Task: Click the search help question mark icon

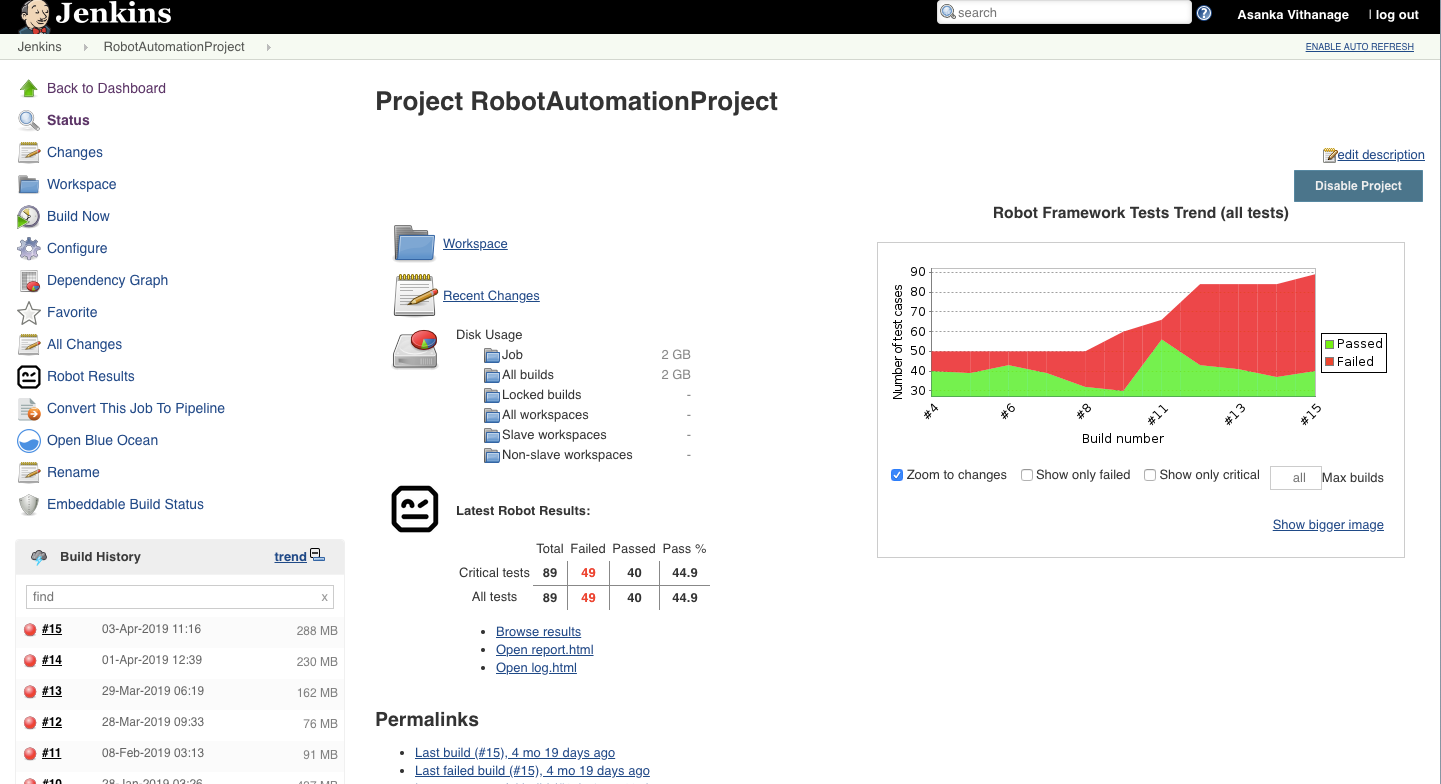Action: point(1204,13)
